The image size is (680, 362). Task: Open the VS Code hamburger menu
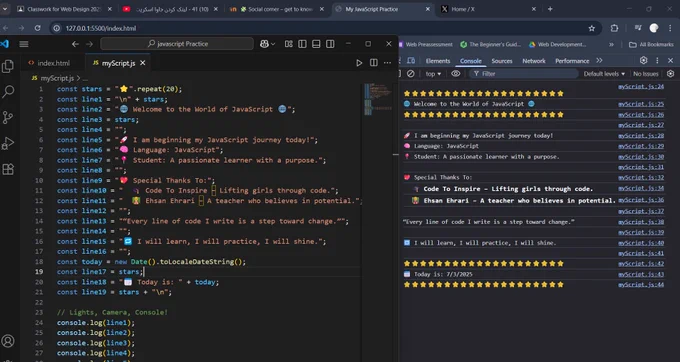pyautogui.click(x=24, y=44)
